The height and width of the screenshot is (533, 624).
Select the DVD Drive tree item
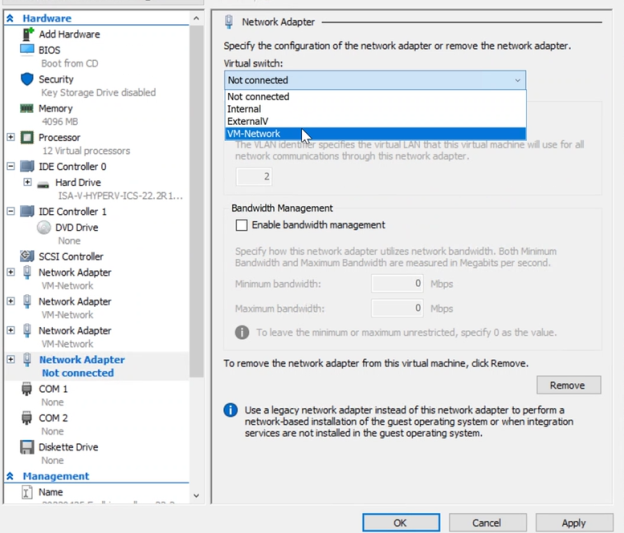pyautogui.click(x=77, y=227)
